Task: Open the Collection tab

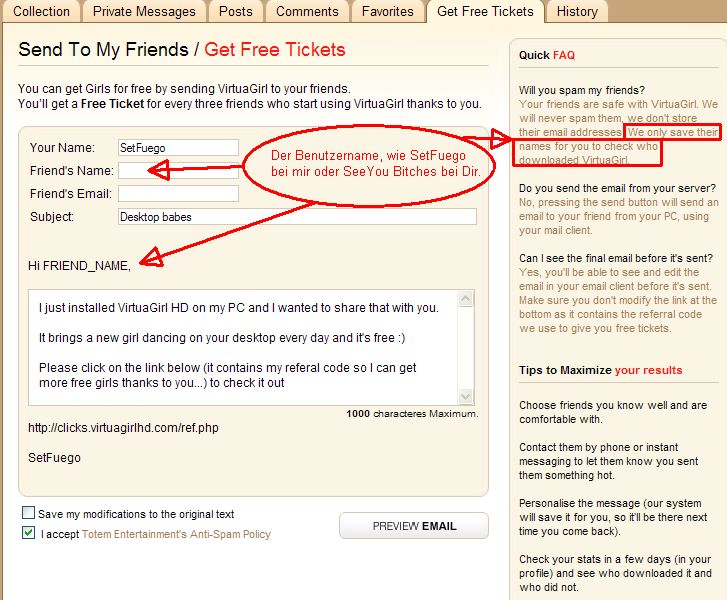Action: (x=41, y=11)
